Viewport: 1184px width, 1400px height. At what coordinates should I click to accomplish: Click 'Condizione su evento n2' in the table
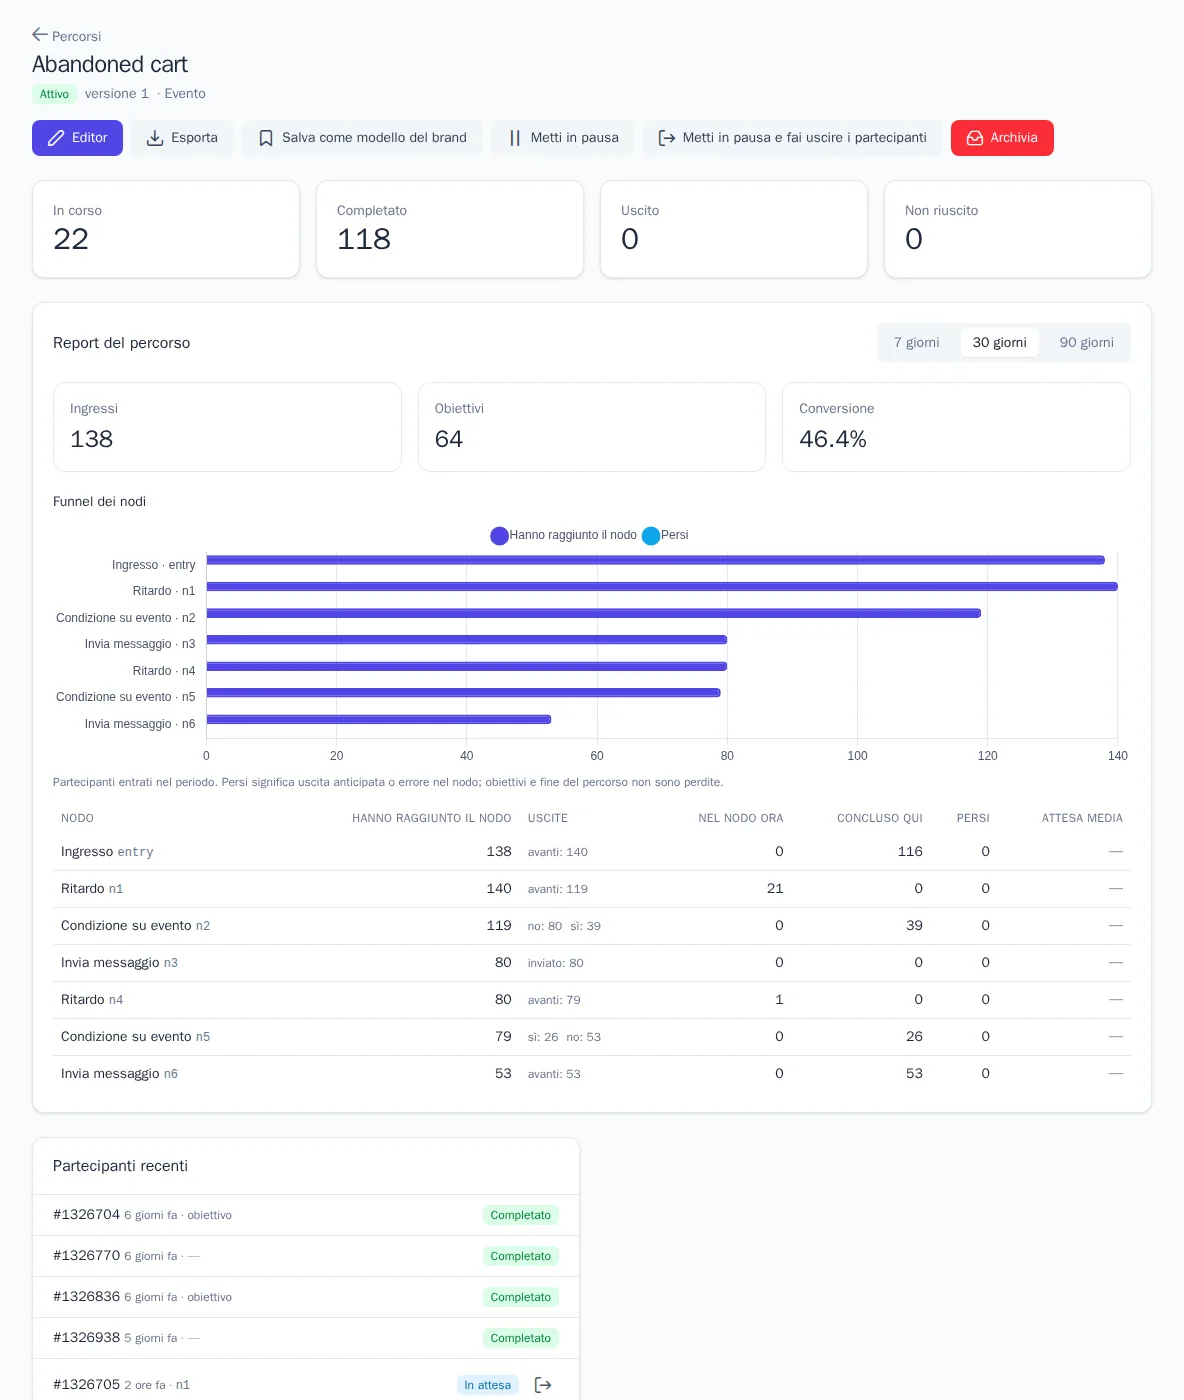click(136, 926)
